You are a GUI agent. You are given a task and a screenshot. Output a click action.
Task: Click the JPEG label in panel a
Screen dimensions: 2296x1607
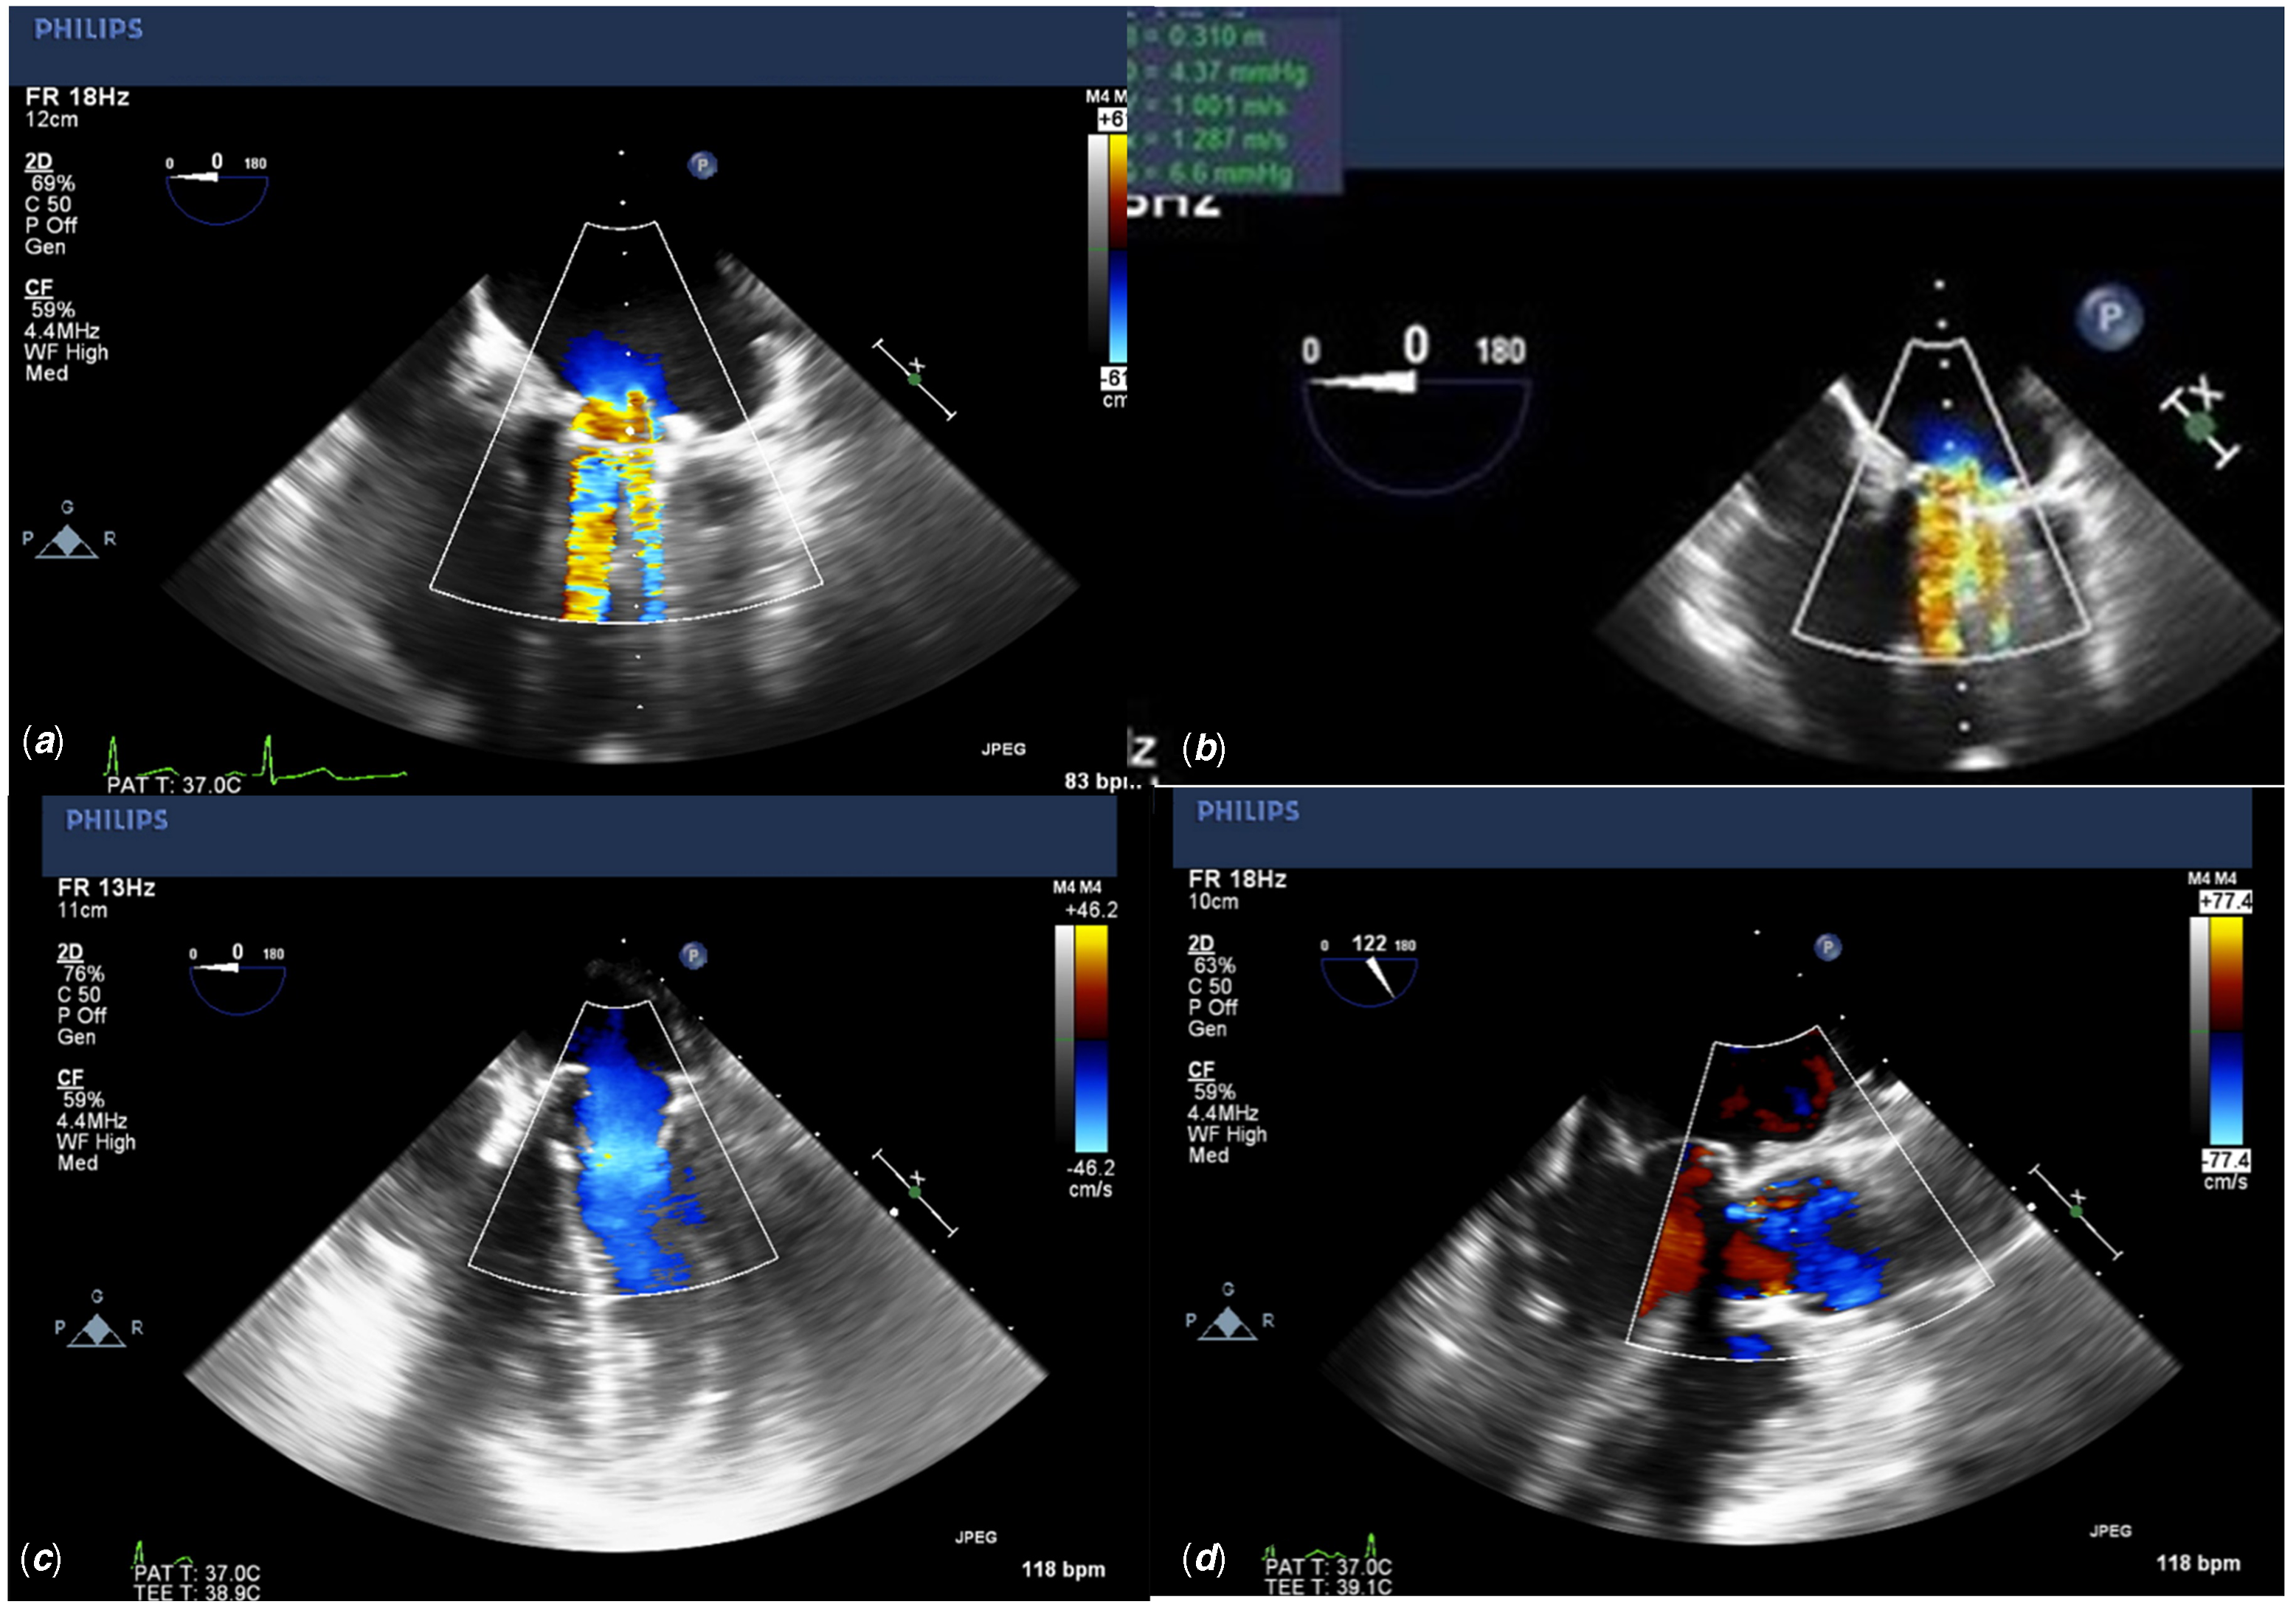(x=1003, y=749)
